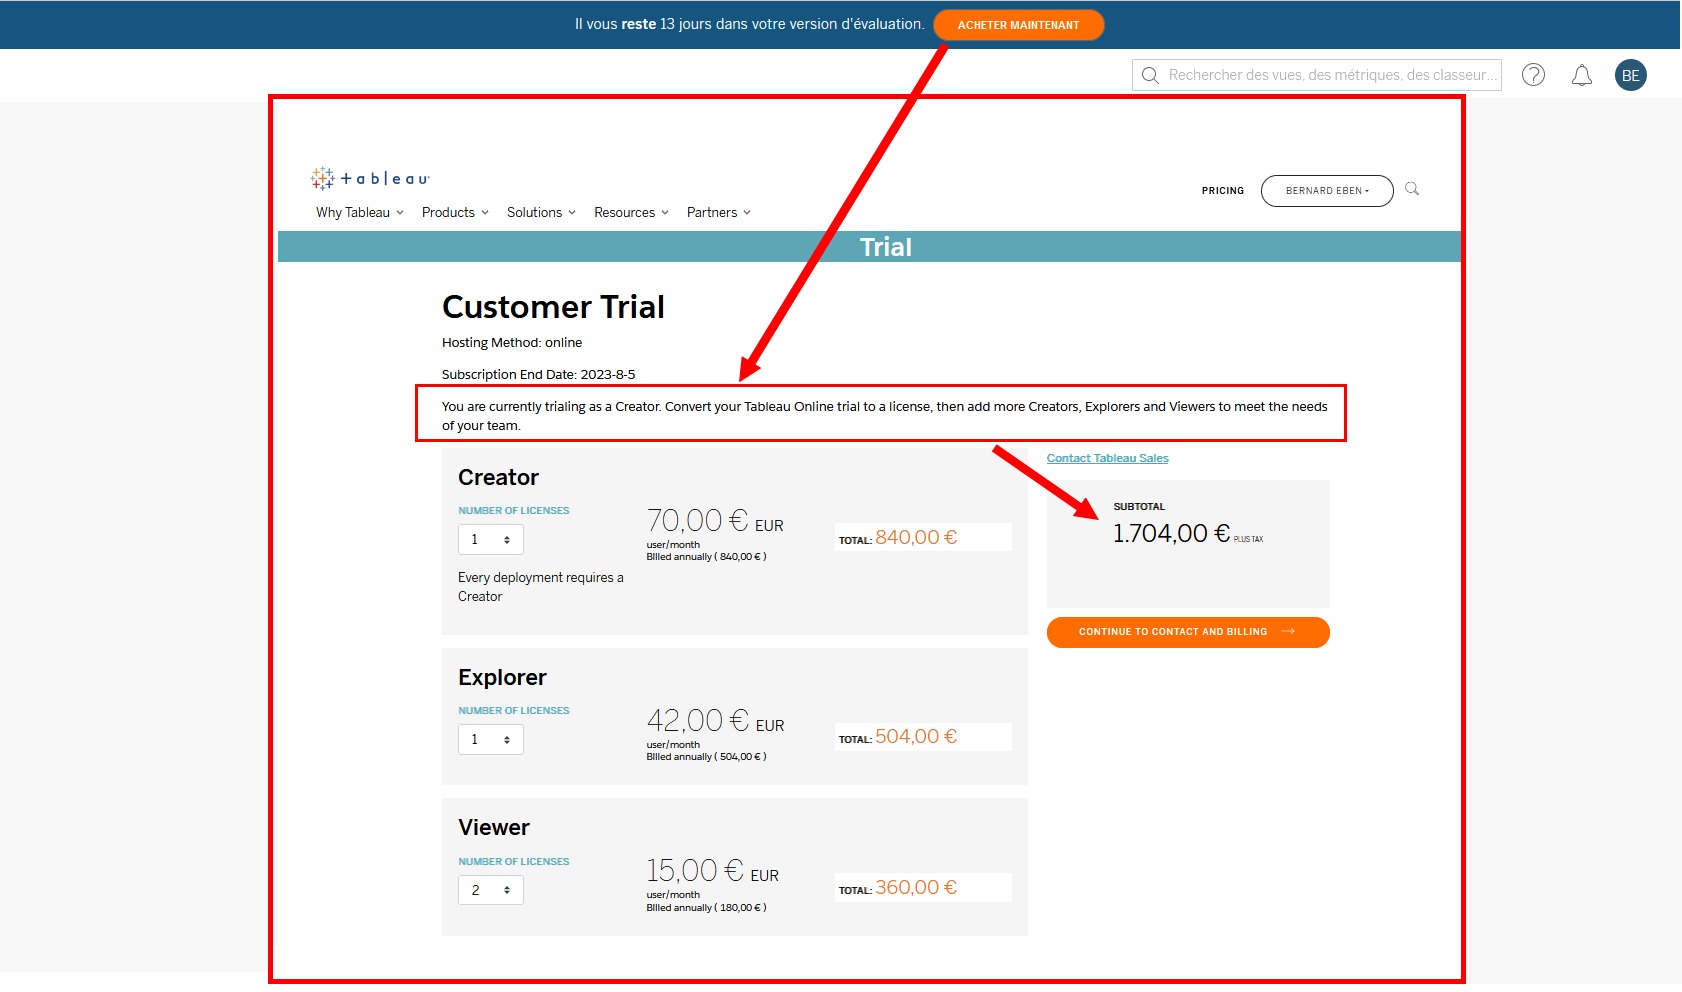The height and width of the screenshot is (992, 1682).
Task: Expand the Partners menu
Action: click(718, 212)
